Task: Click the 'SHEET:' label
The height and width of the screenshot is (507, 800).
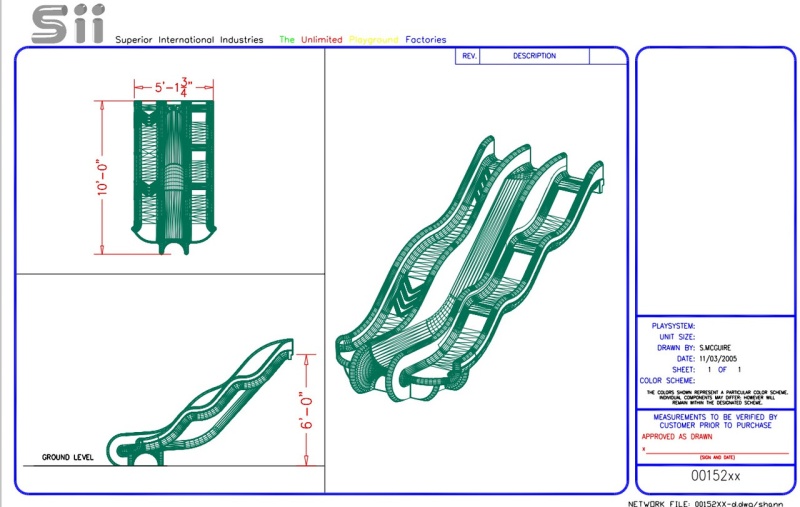Action: point(683,370)
